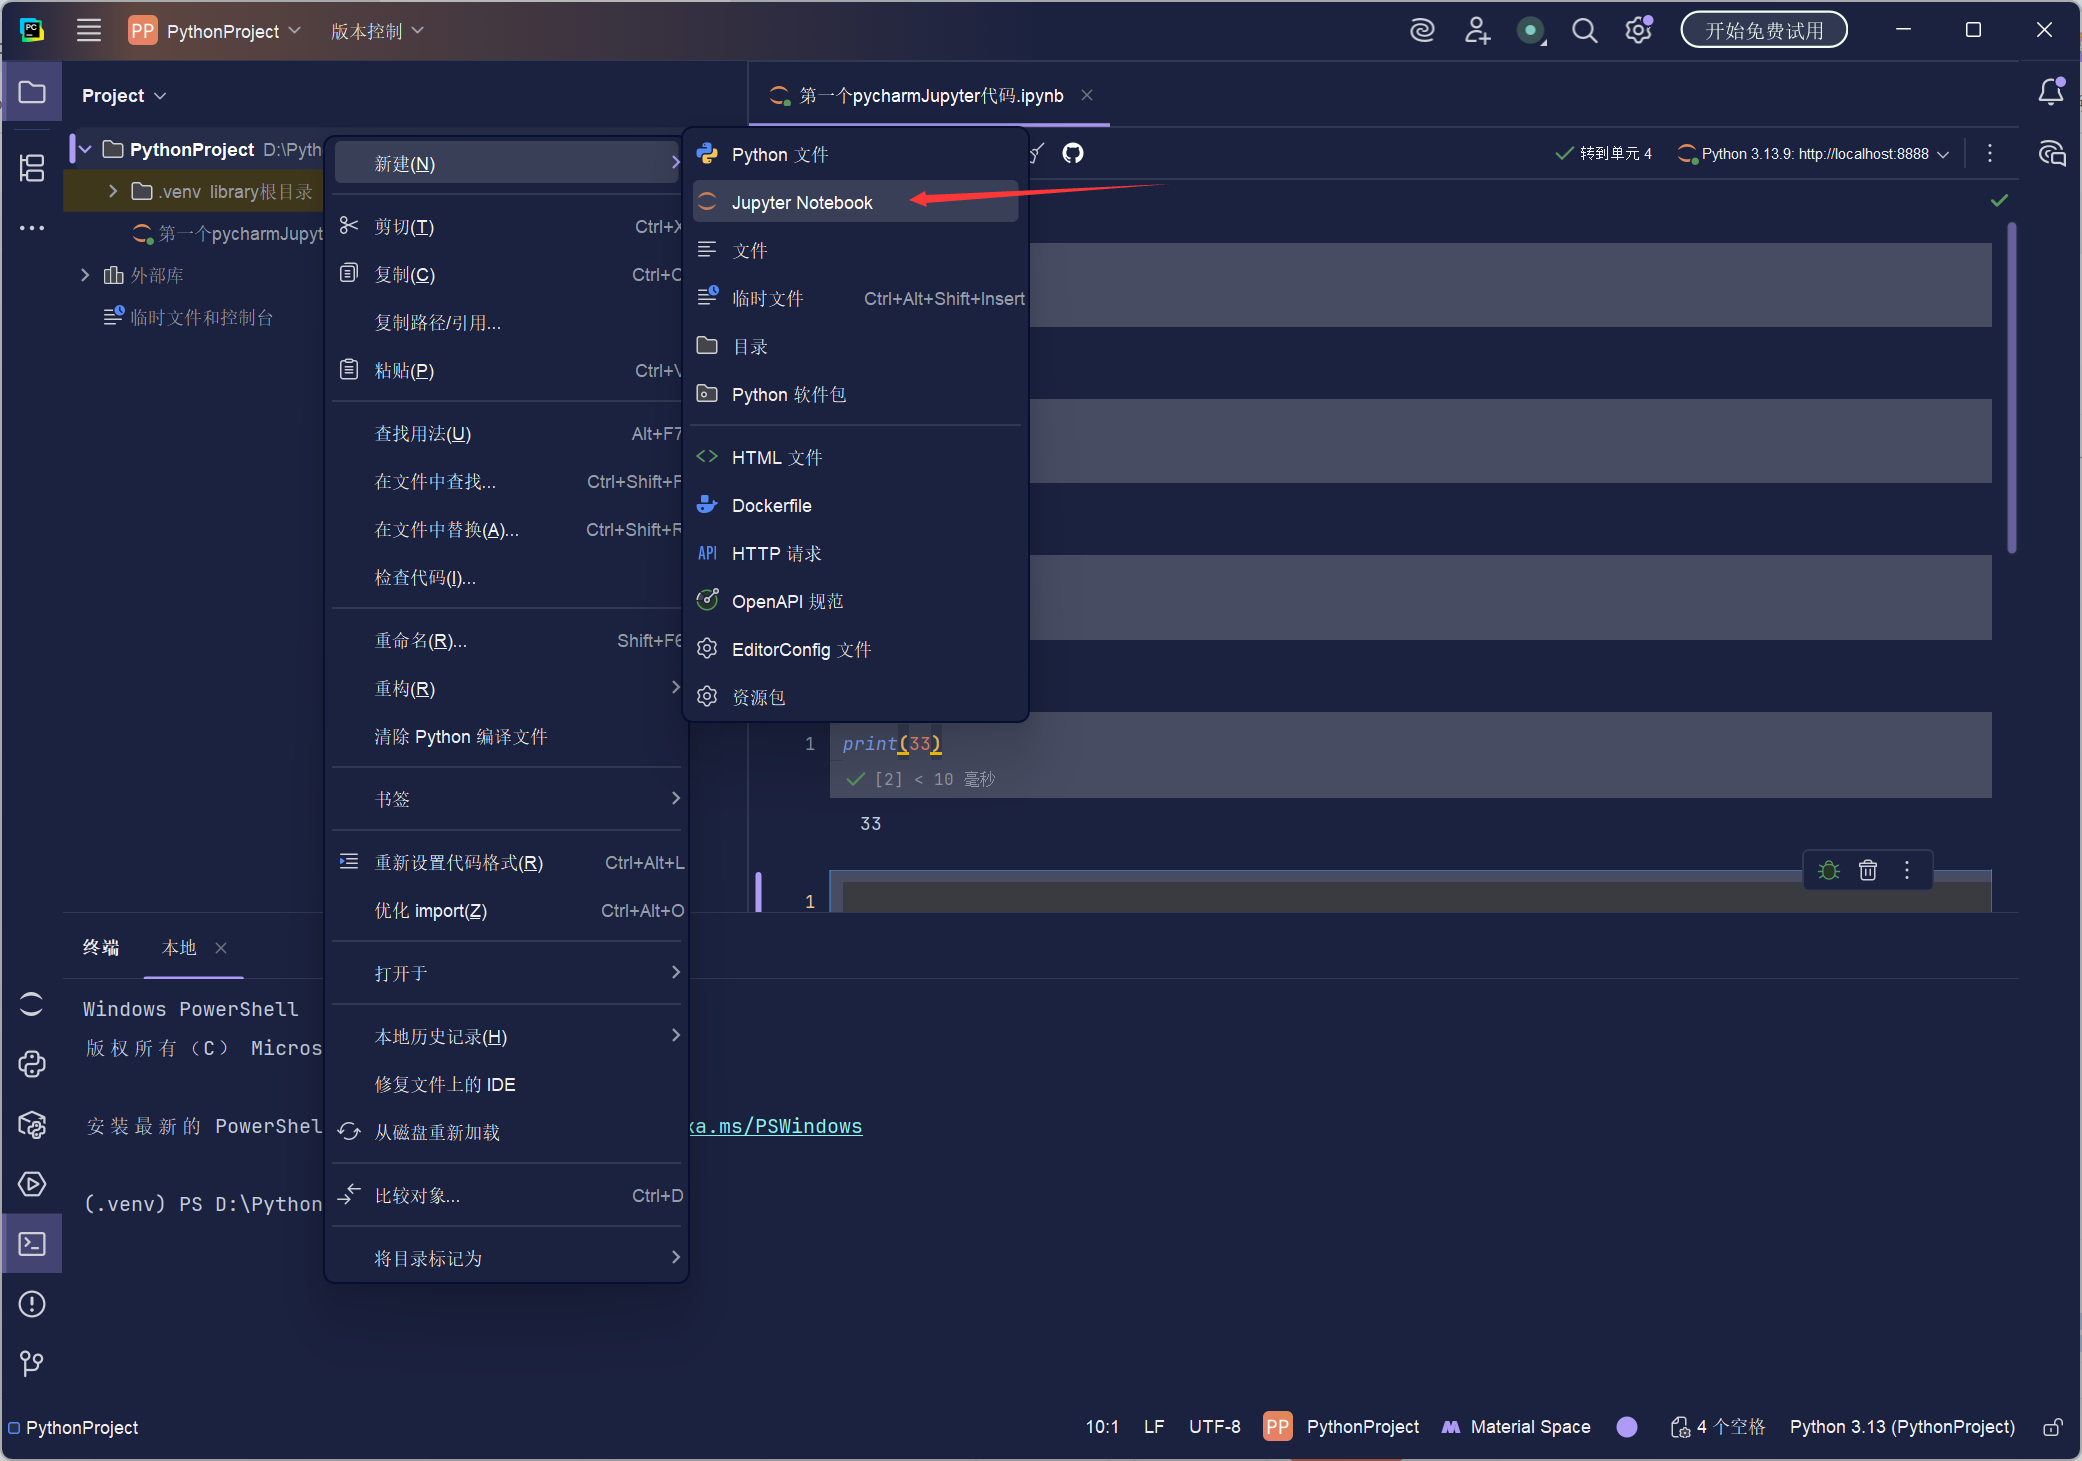This screenshot has height=1461, width=2082.
Task: Open the notifications bell icon
Action: coord(2051,93)
